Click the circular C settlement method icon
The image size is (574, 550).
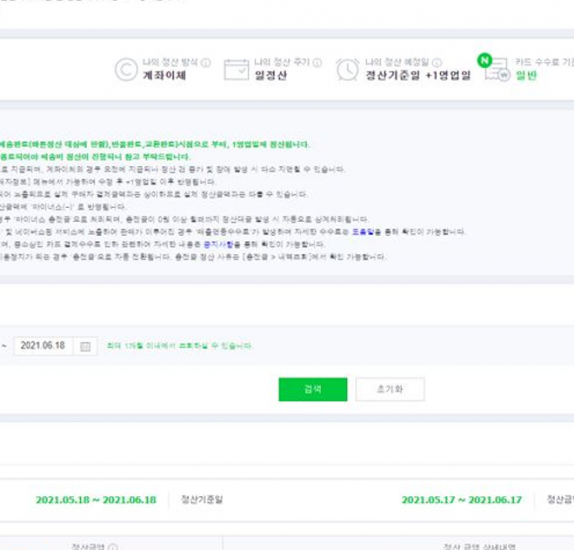126,69
